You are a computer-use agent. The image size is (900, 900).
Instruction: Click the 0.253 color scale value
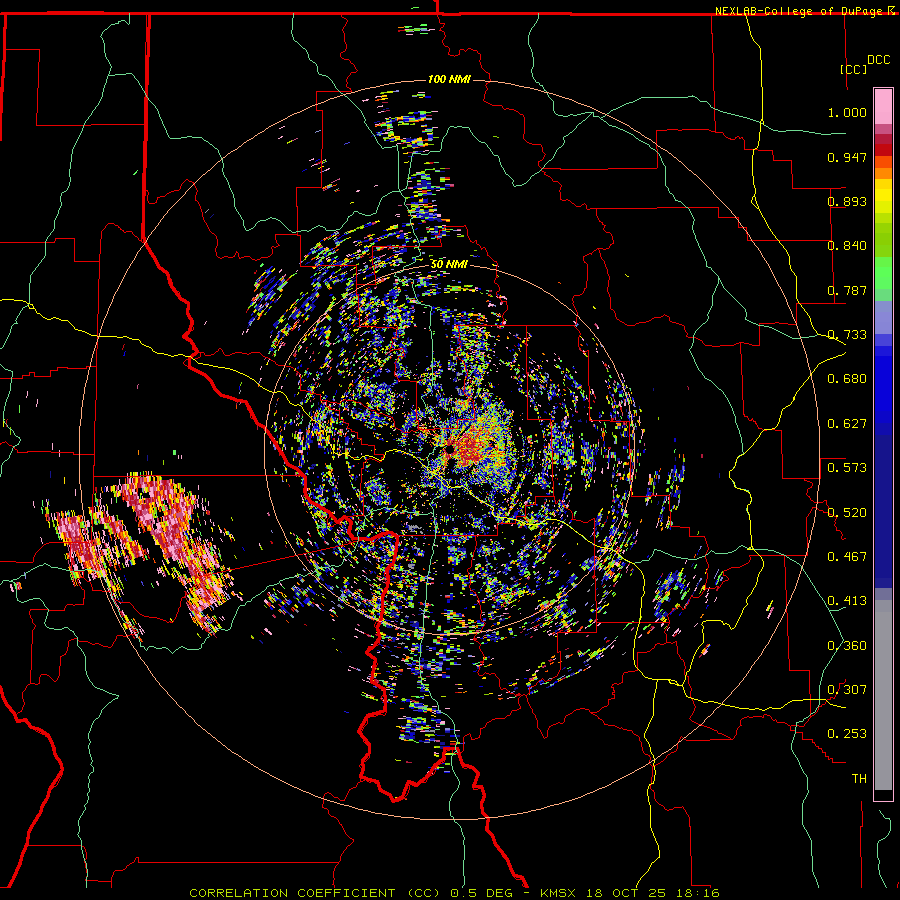(847, 734)
